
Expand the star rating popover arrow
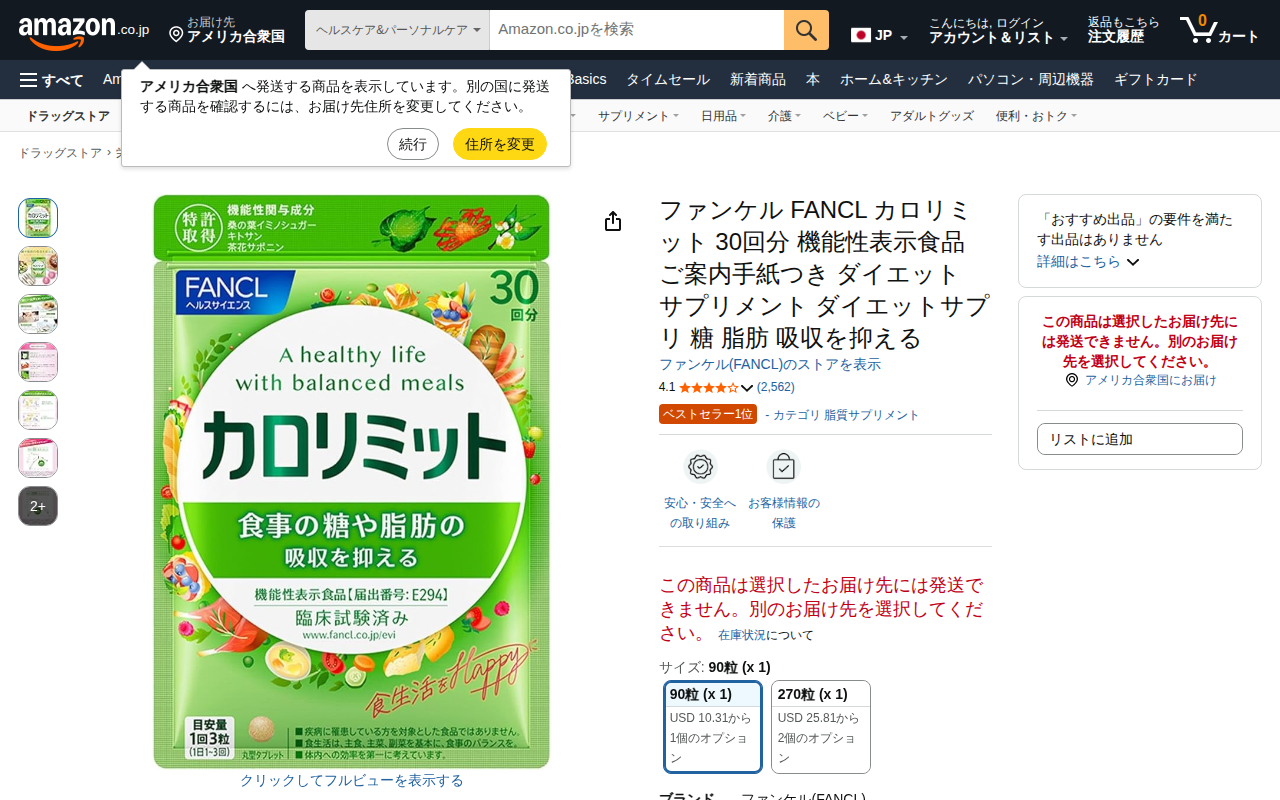coord(747,388)
